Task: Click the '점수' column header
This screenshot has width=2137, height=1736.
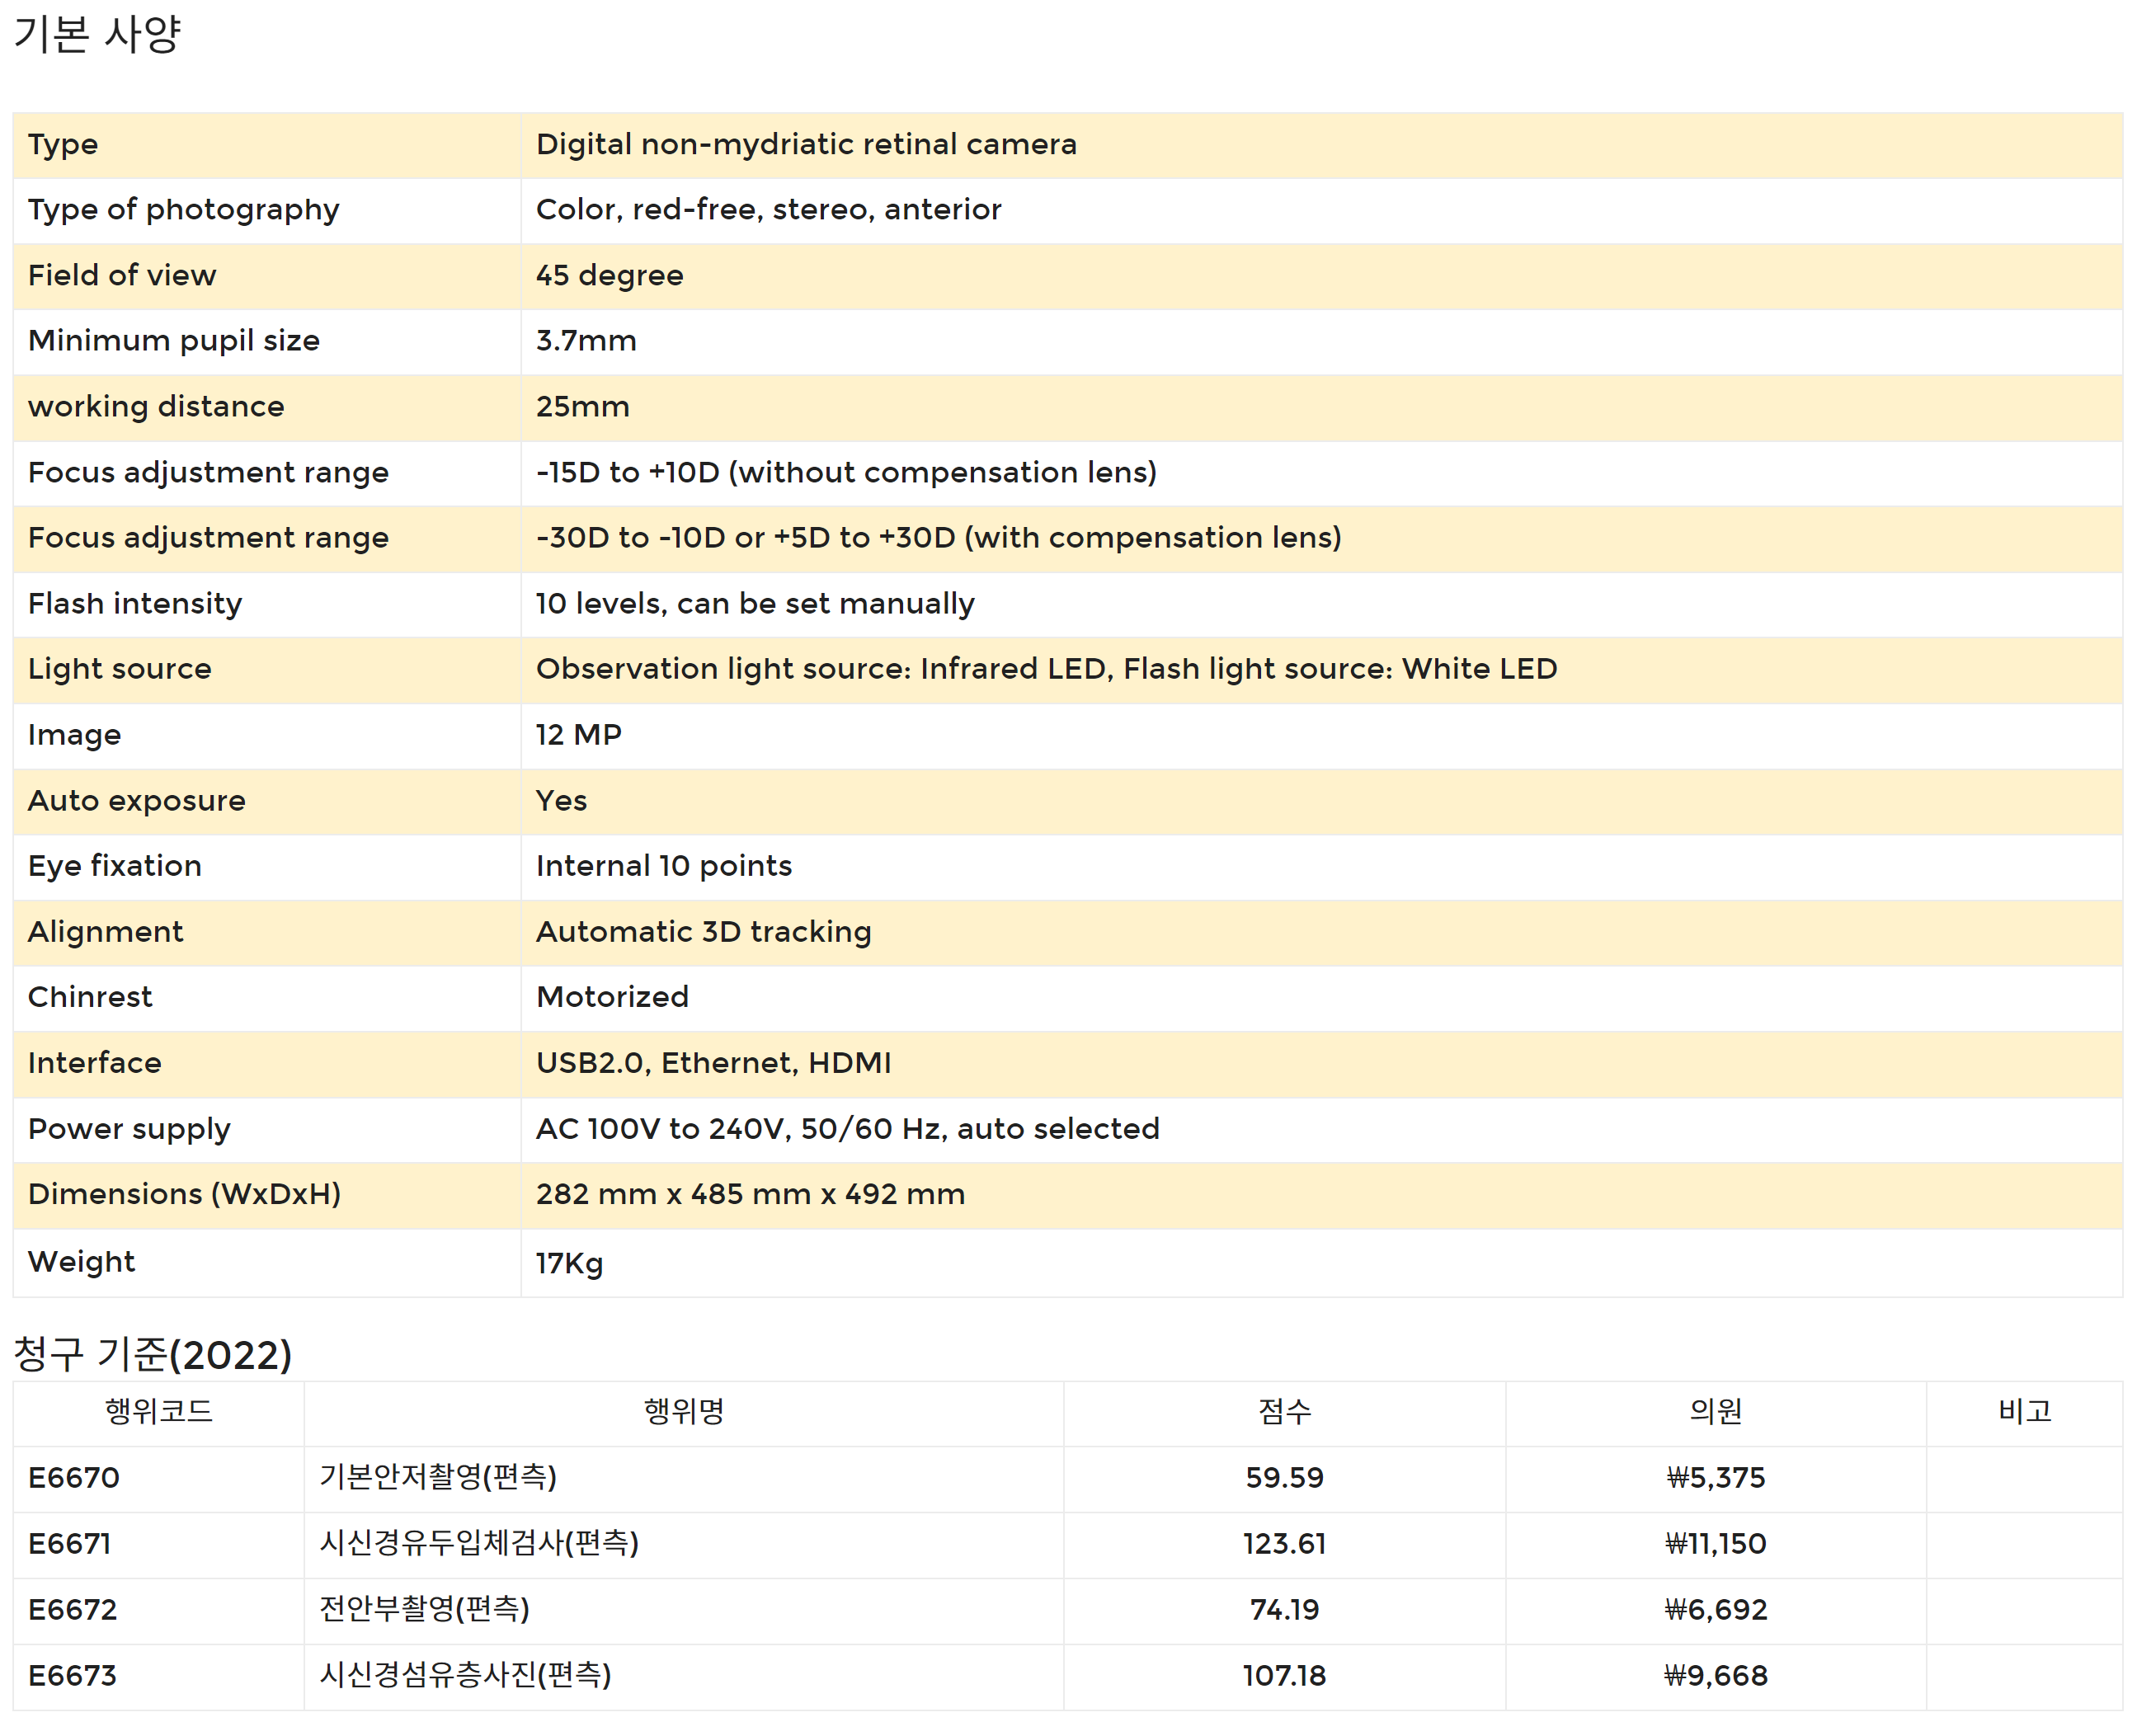Action: [1285, 1412]
